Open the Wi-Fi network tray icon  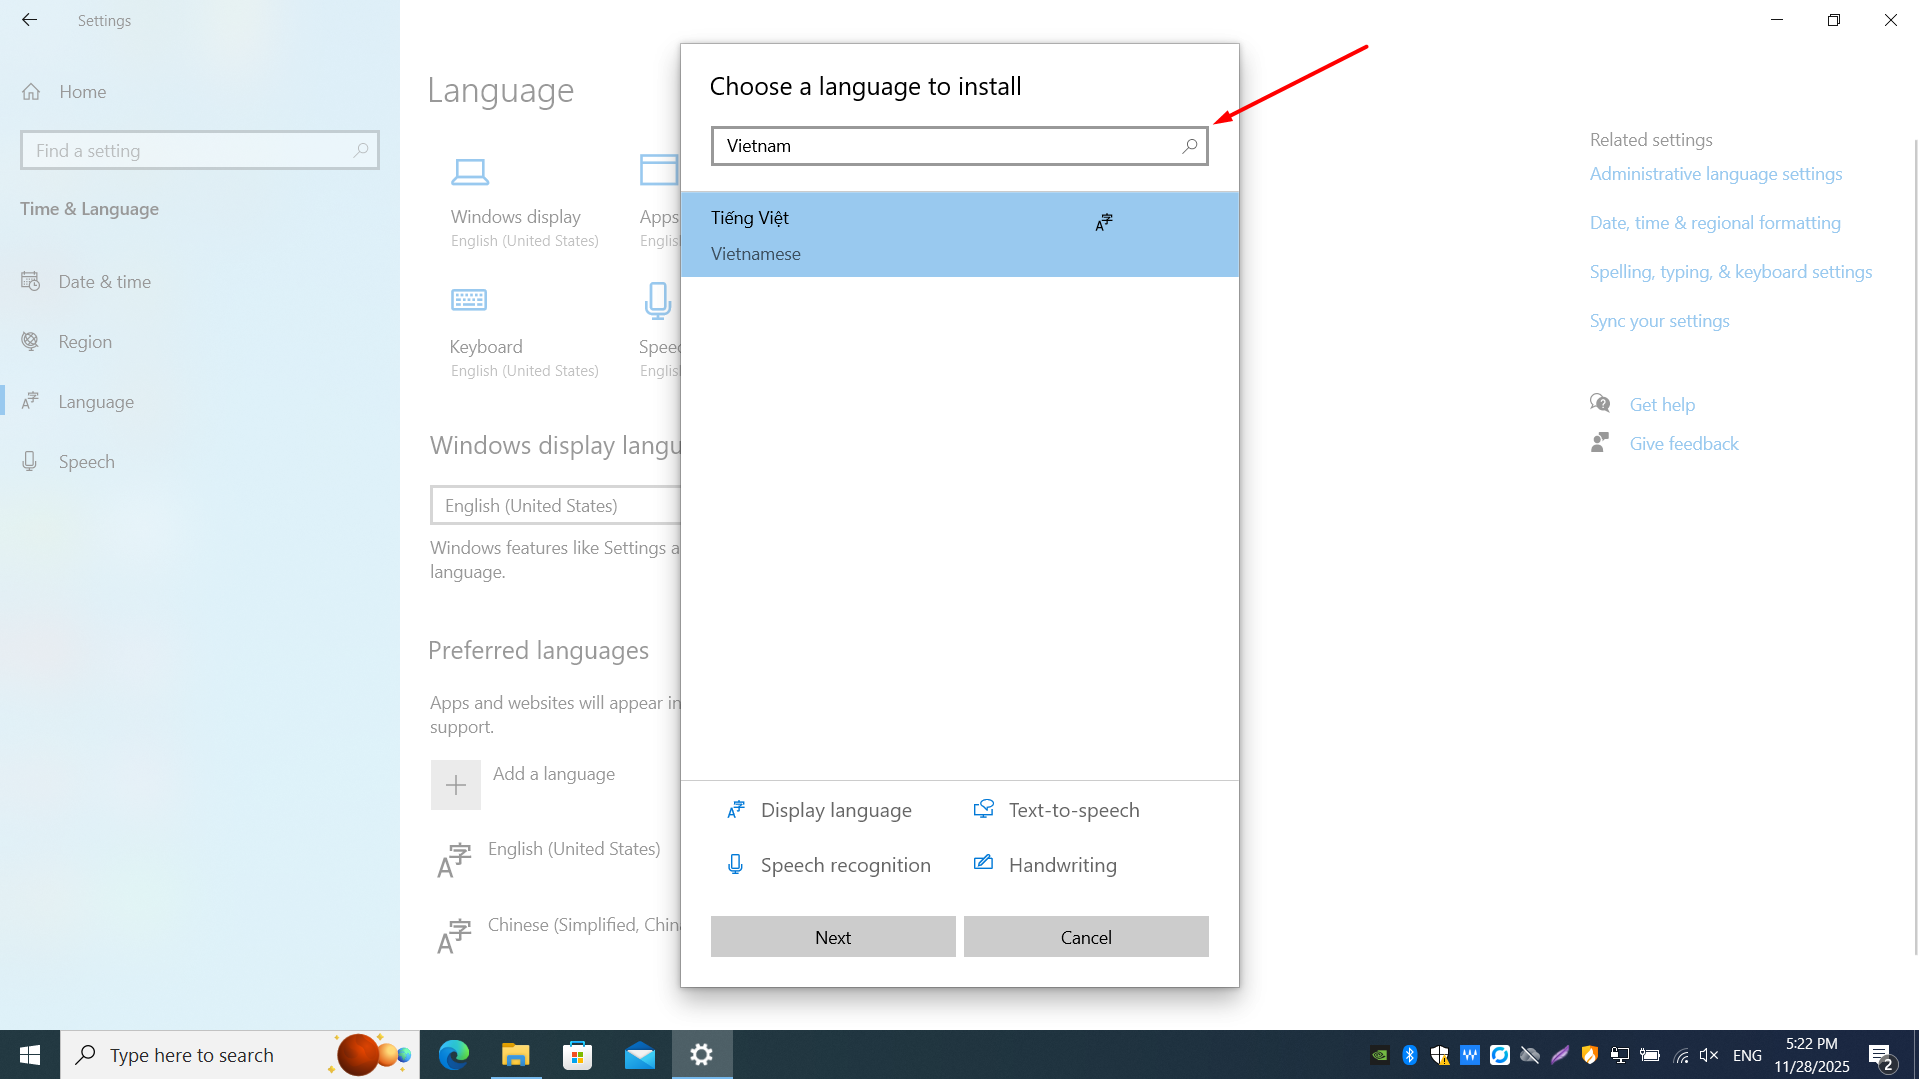tap(1680, 1055)
